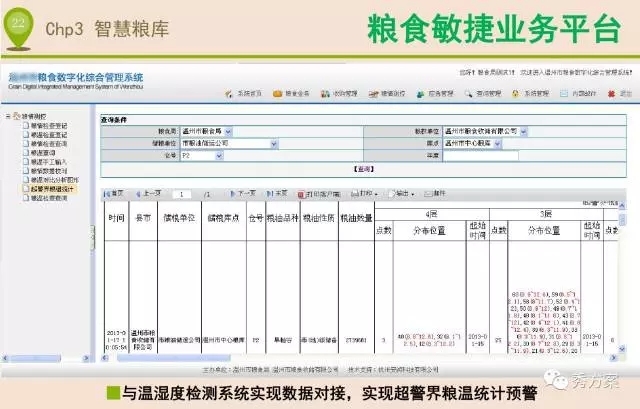Open tree item 粮温检查登记
The width and height of the screenshot is (640, 409).
click(x=45, y=135)
